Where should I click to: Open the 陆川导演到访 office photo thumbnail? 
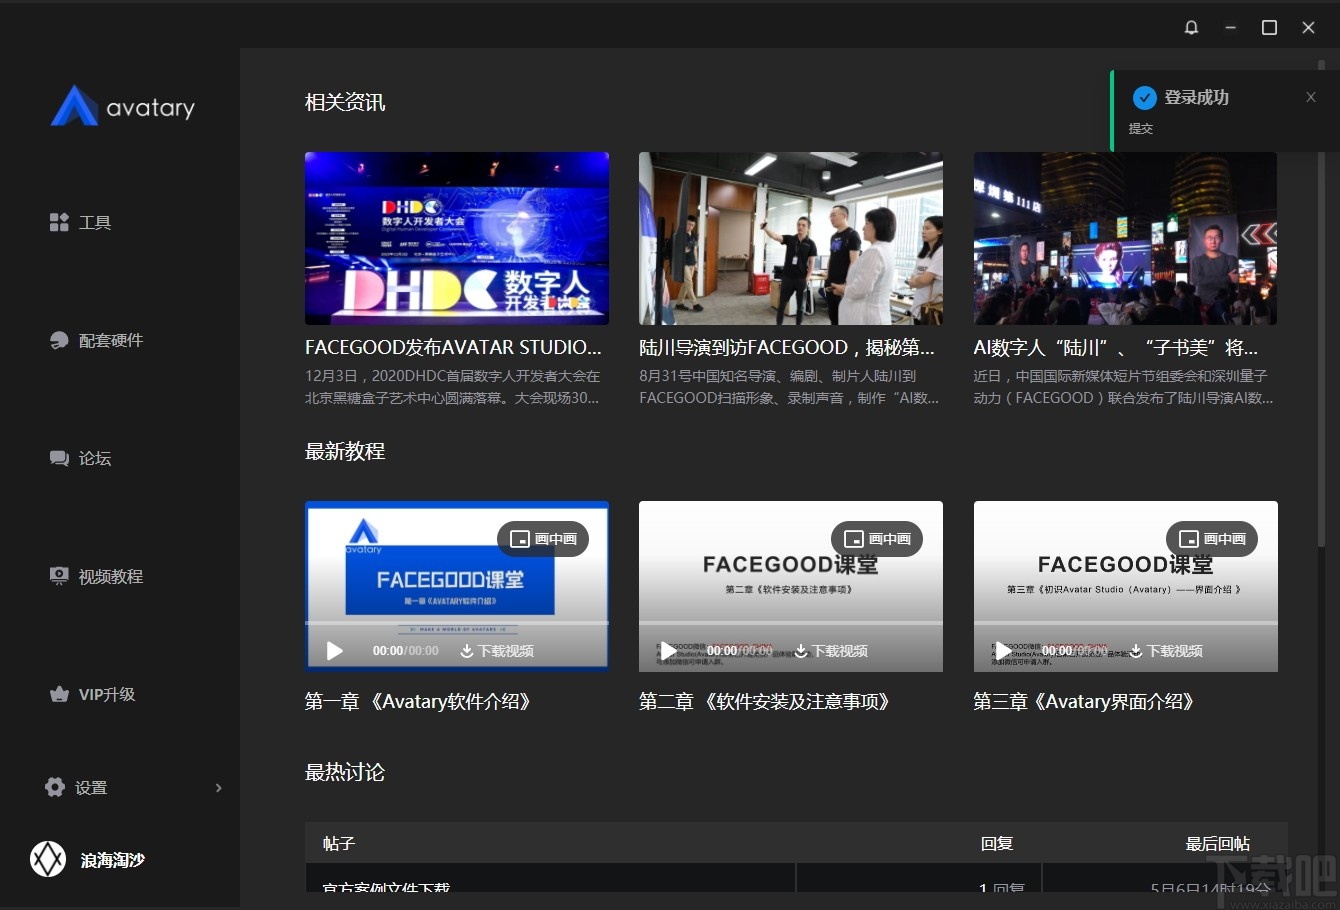[x=791, y=238]
